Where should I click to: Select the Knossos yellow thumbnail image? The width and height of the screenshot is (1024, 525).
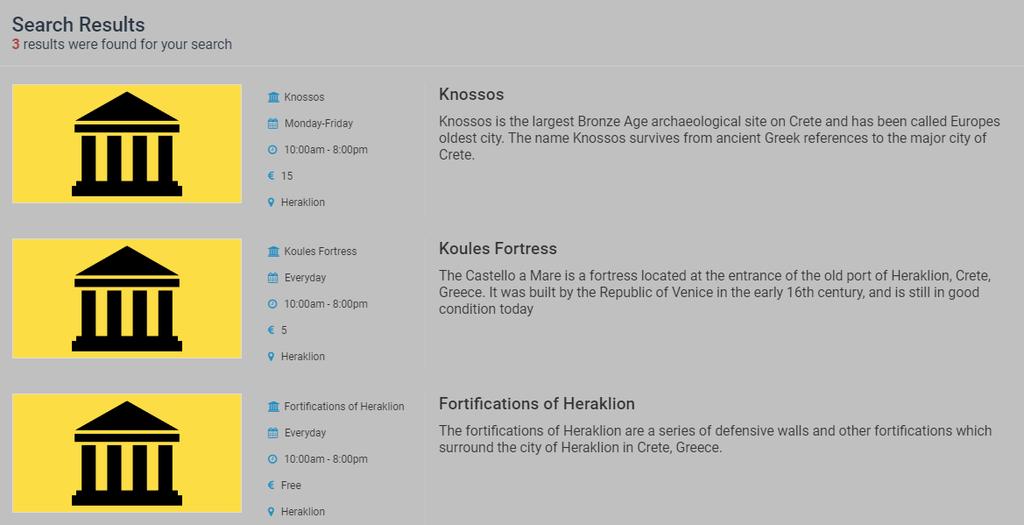pyautogui.click(x=127, y=144)
